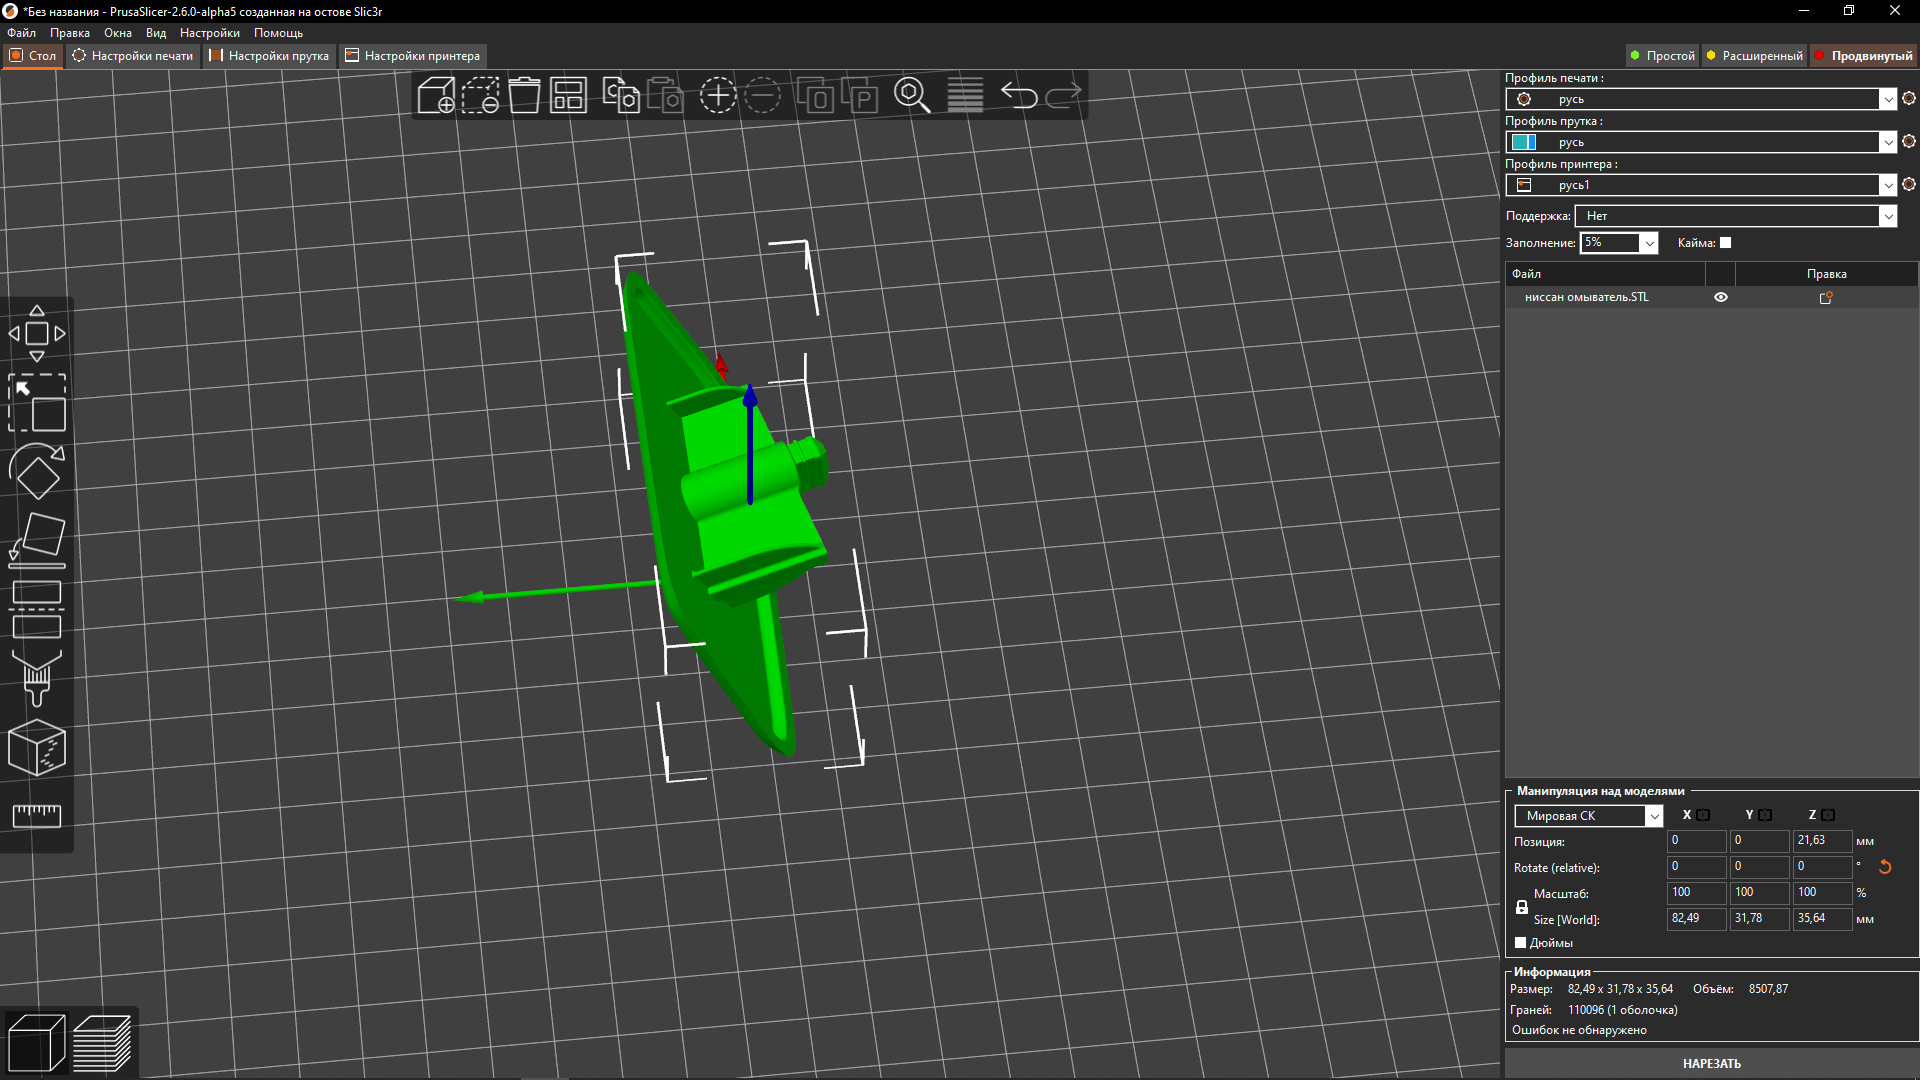Click the Copy toolbar icon
This screenshot has height=1080, width=1920.
point(620,96)
